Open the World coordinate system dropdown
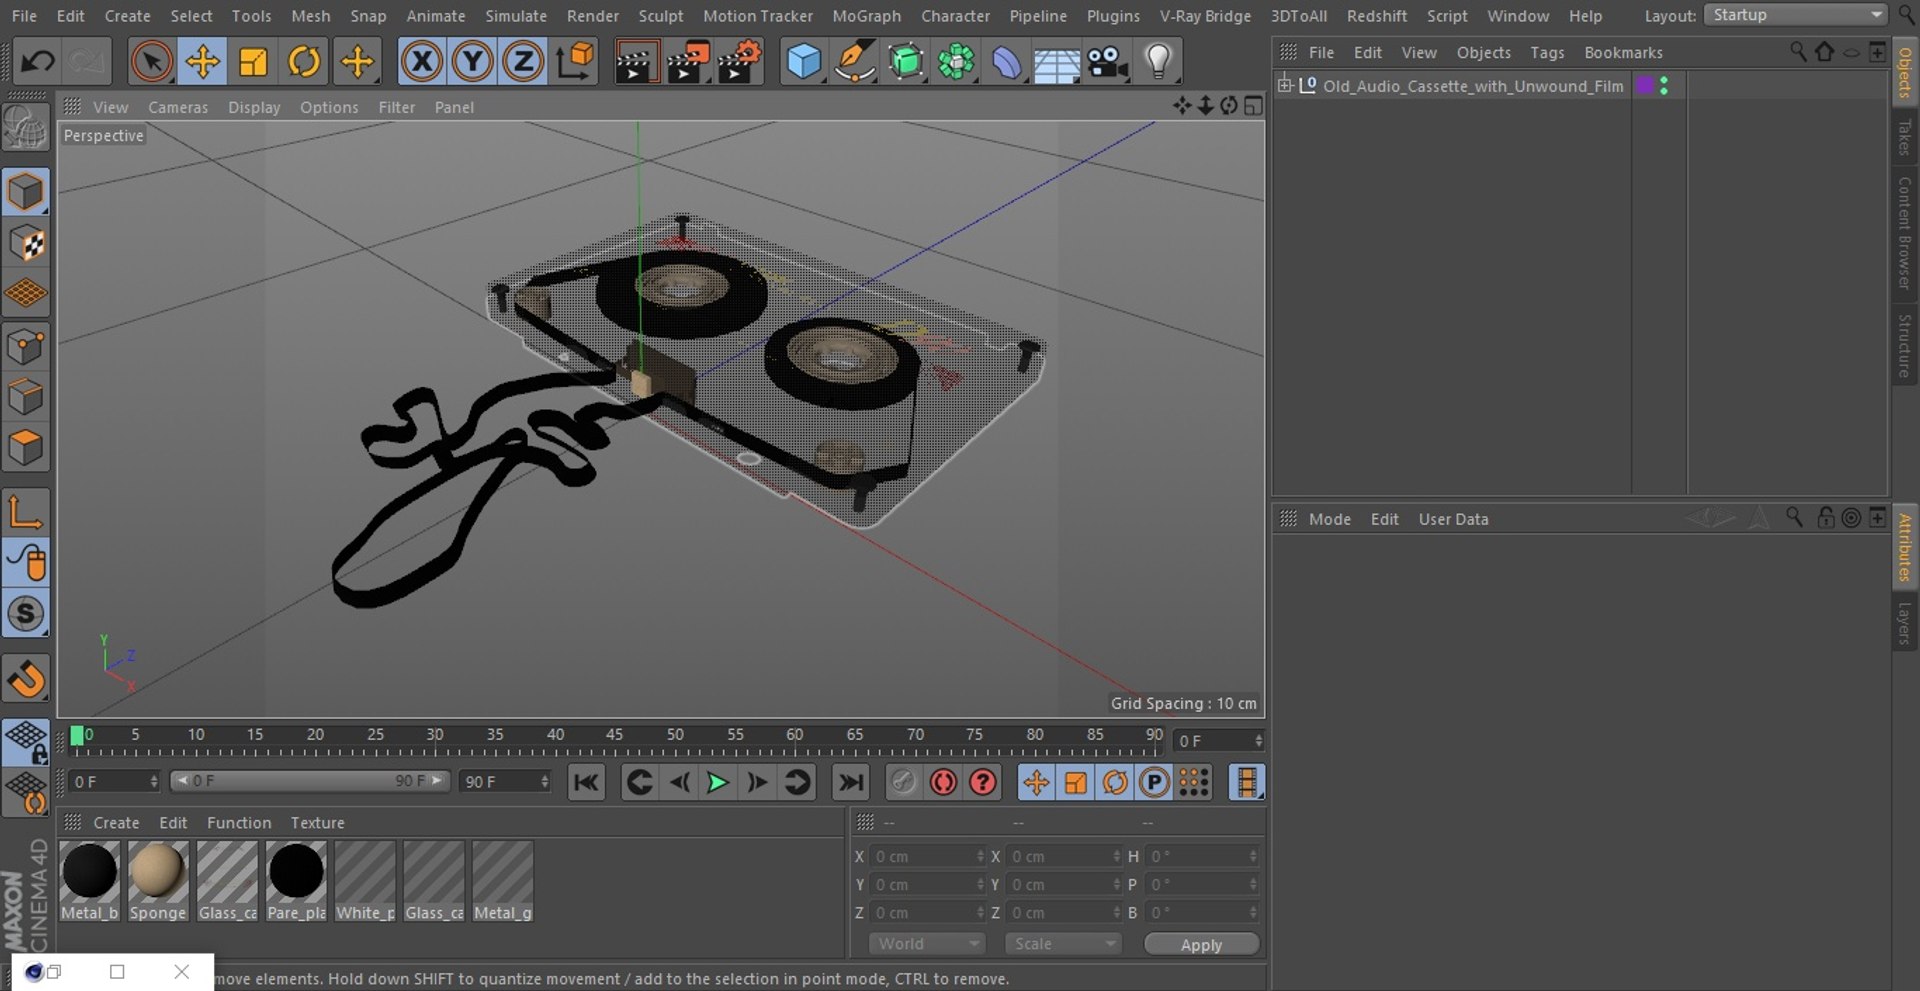Screen dimensions: 1920x991 pyautogui.click(x=927, y=944)
